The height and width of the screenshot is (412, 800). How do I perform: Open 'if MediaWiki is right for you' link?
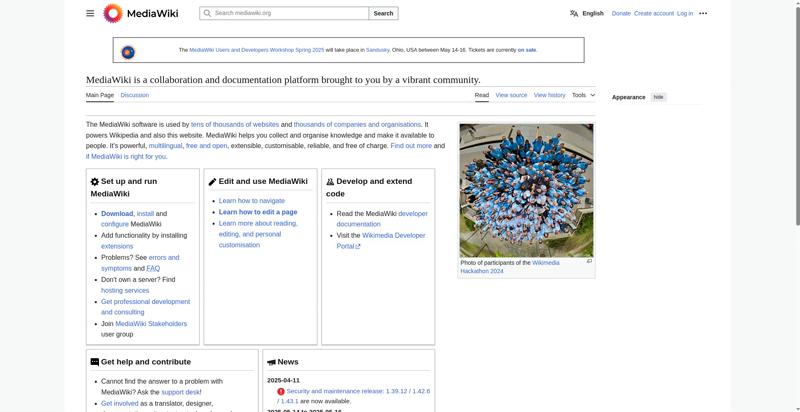click(126, 157)
